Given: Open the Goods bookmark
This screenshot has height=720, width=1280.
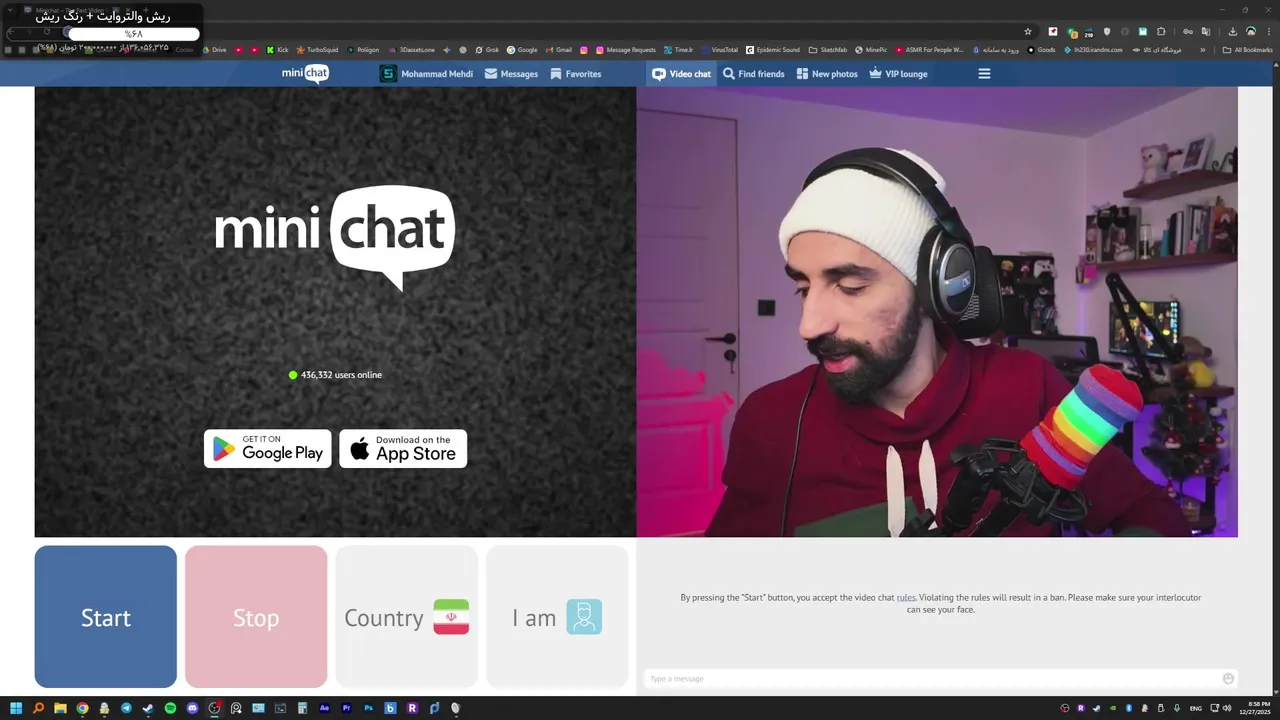Looking at the screenshot, I should (x=1041, y=50).
